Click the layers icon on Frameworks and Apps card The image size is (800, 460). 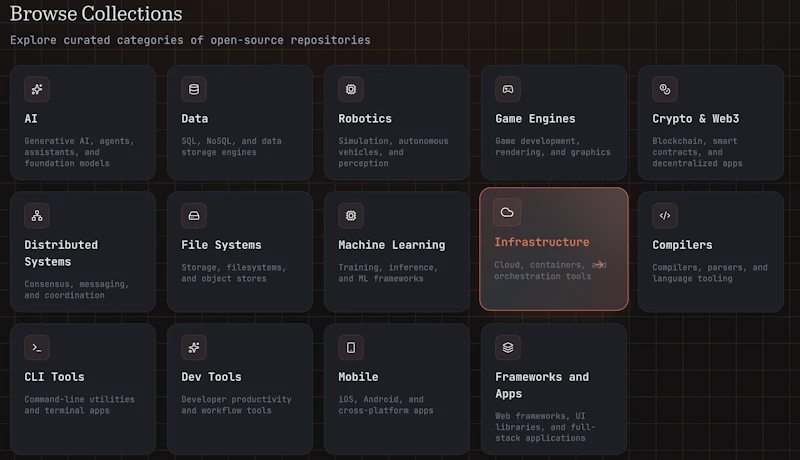(508, 348)
